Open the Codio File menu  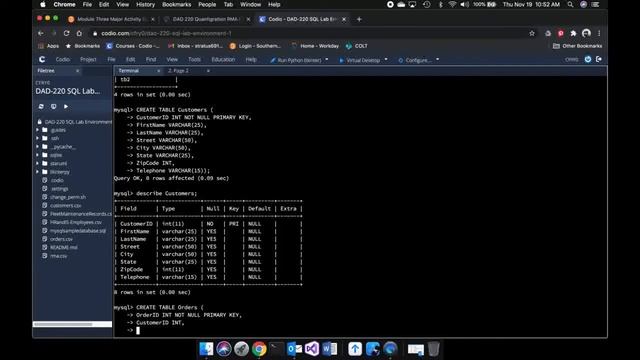pos(111,59)
